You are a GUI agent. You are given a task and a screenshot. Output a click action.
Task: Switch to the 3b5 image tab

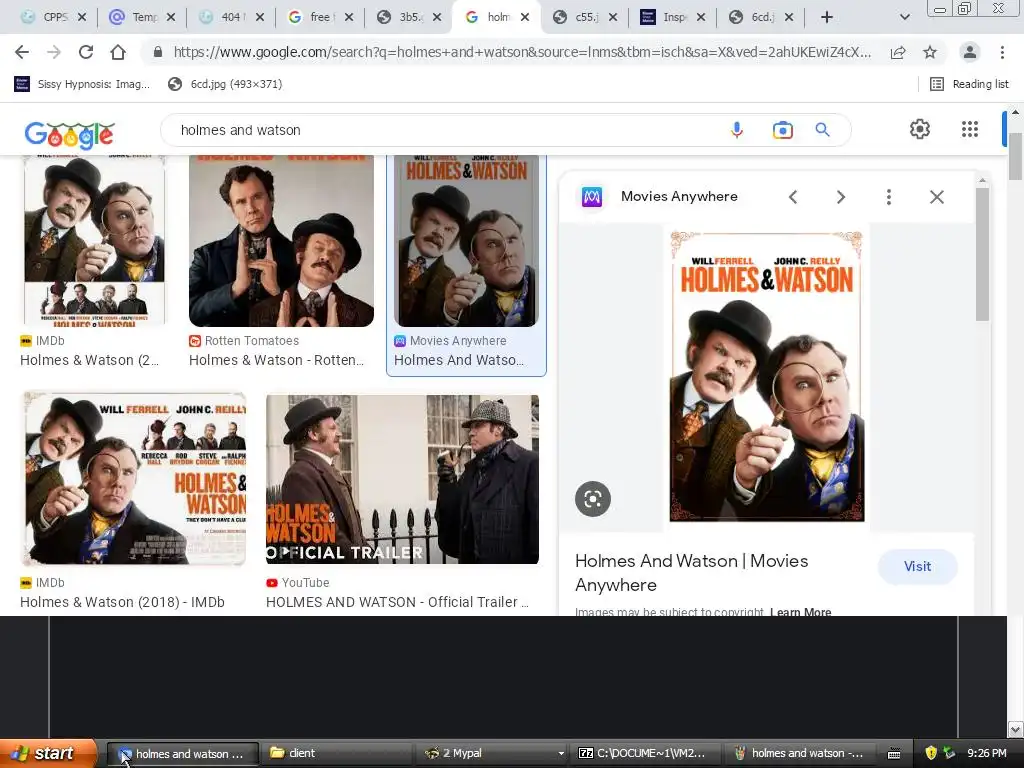(400, 17)
